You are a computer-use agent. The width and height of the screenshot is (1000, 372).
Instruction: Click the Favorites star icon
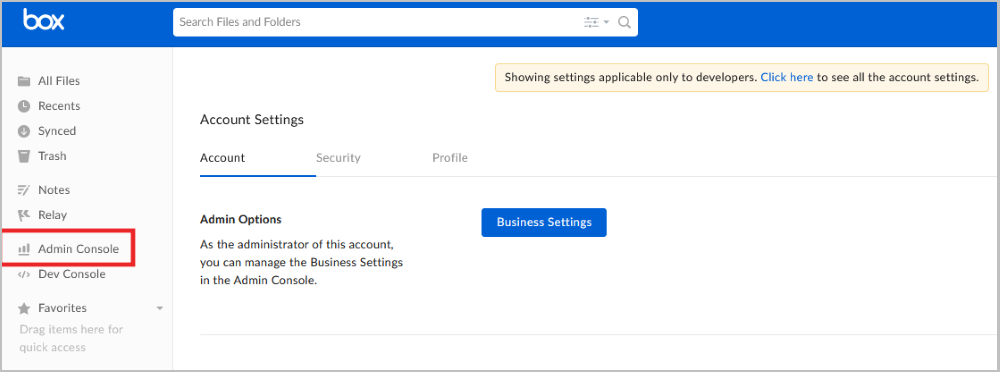[x=24, y=308]
